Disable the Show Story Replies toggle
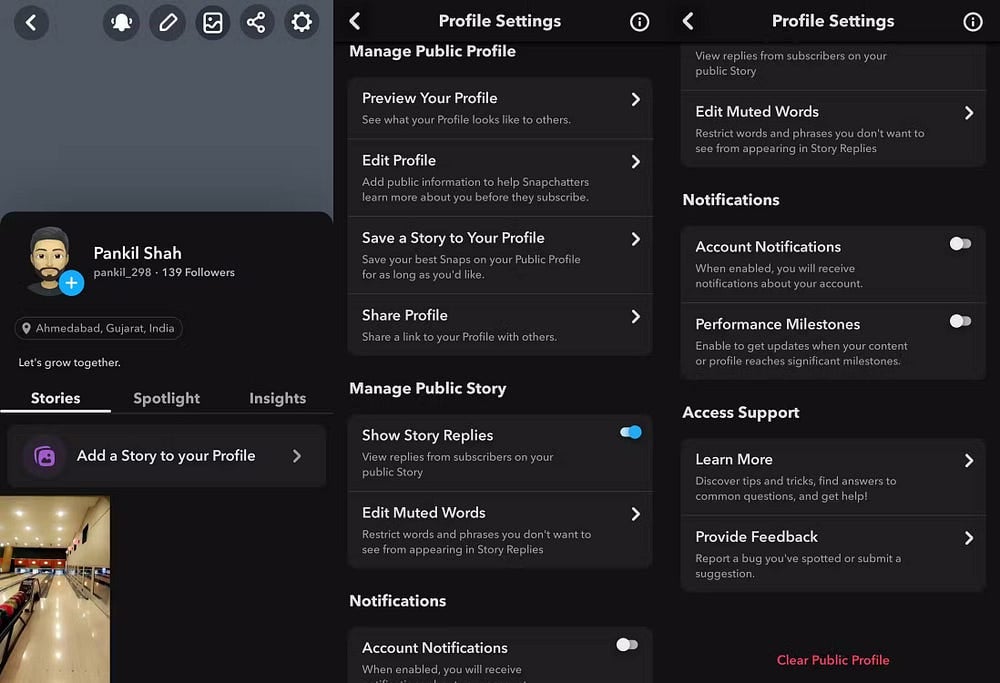 pyautogui.click(x=630, y=432)
